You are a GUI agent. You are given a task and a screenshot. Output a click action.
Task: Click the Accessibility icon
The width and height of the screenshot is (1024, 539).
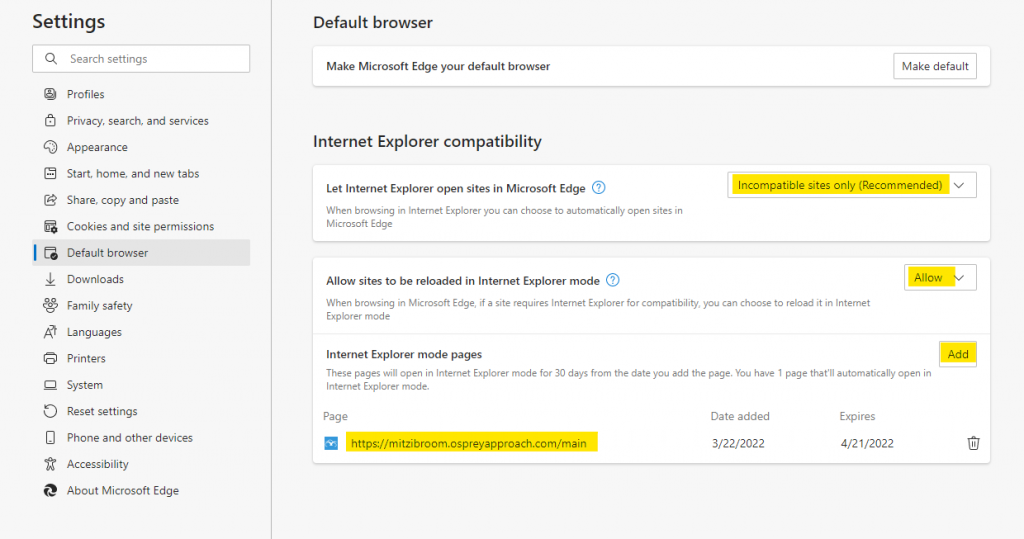[50, 464]
